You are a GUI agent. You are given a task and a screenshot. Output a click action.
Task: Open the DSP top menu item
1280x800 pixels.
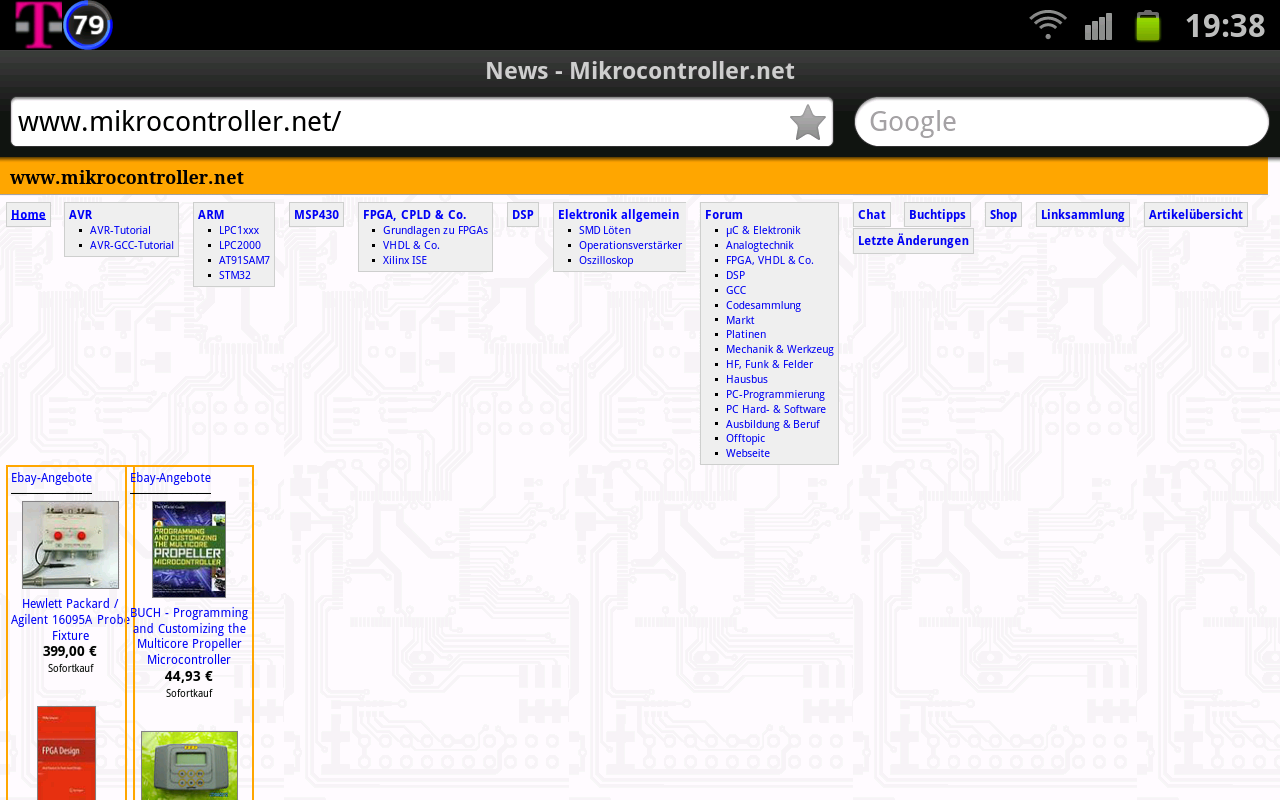pyautogui.click(x=523, y=214)
